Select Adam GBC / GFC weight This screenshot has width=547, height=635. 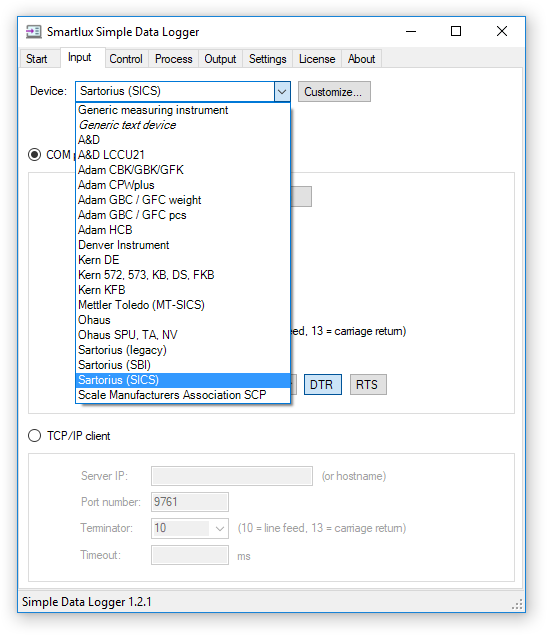[183, 200]
